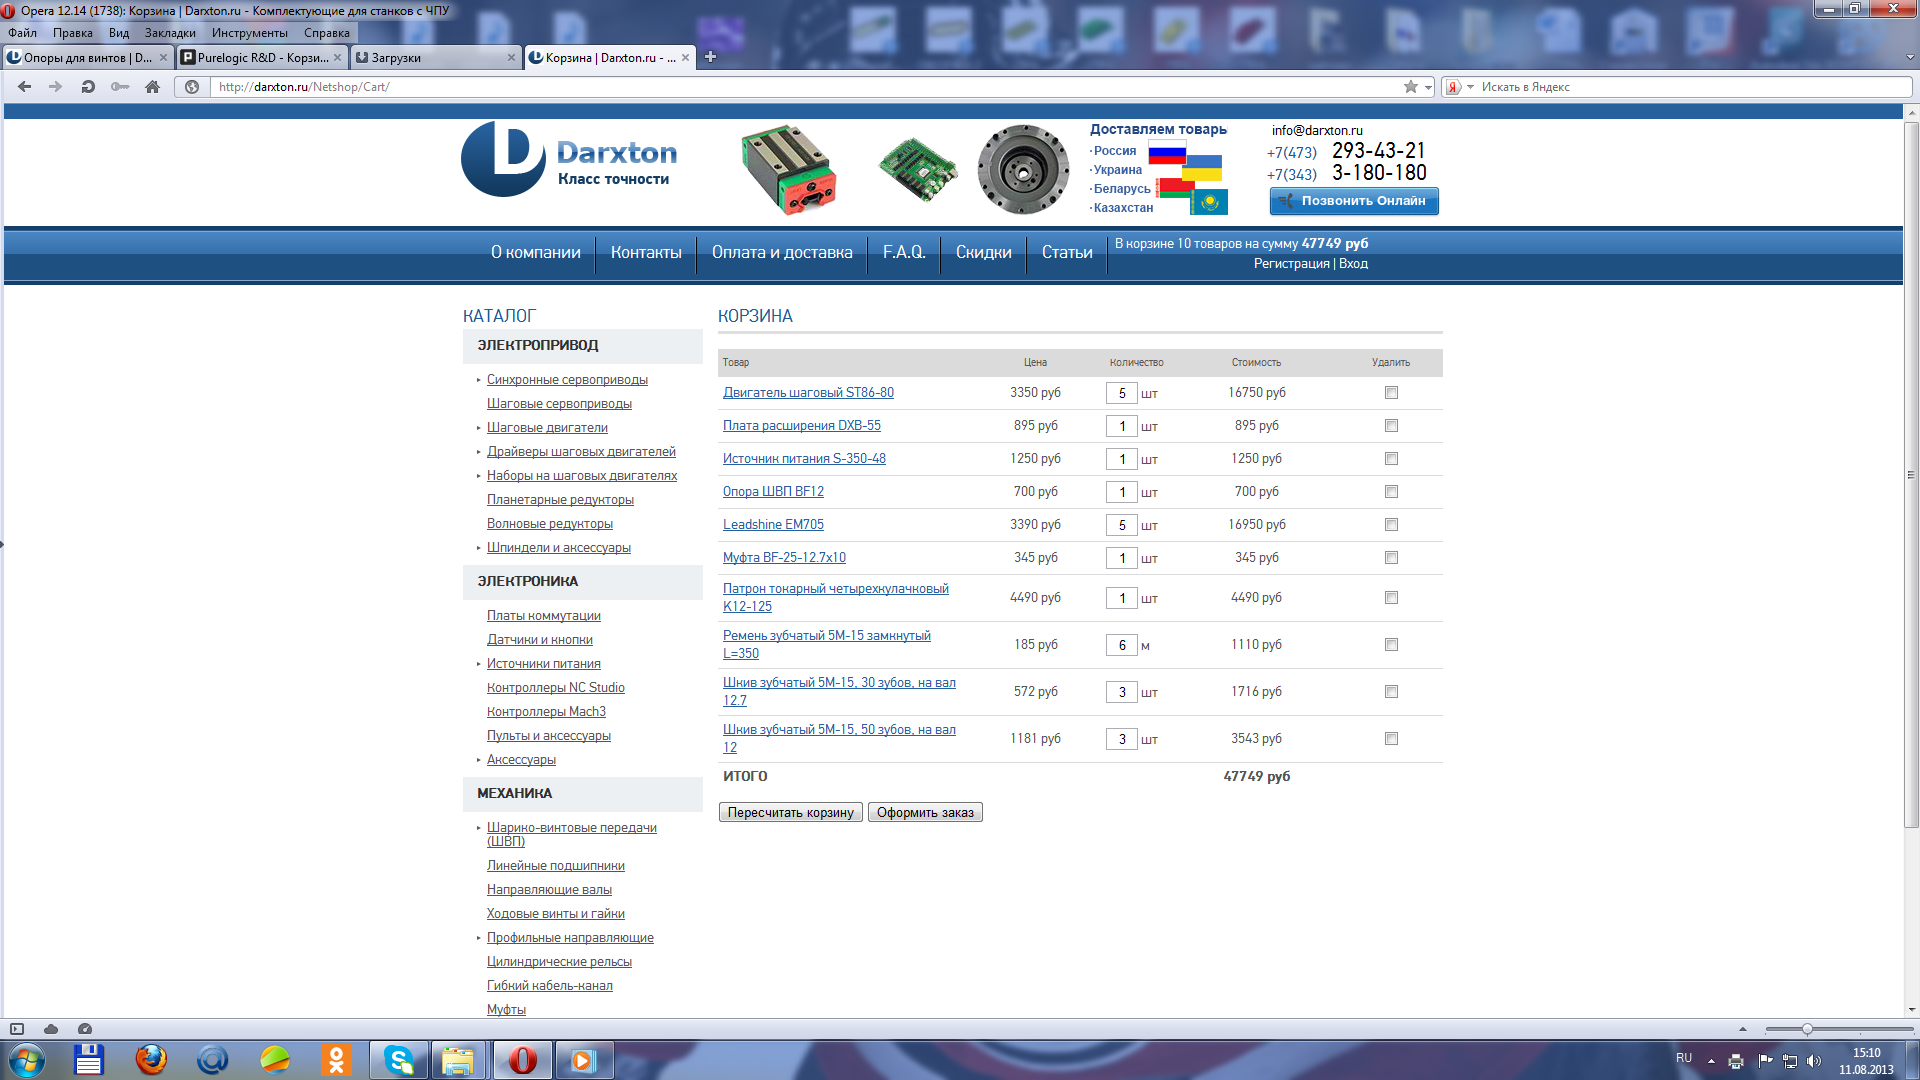
Task: Click the password wand key icon
Action: [120, 87]
